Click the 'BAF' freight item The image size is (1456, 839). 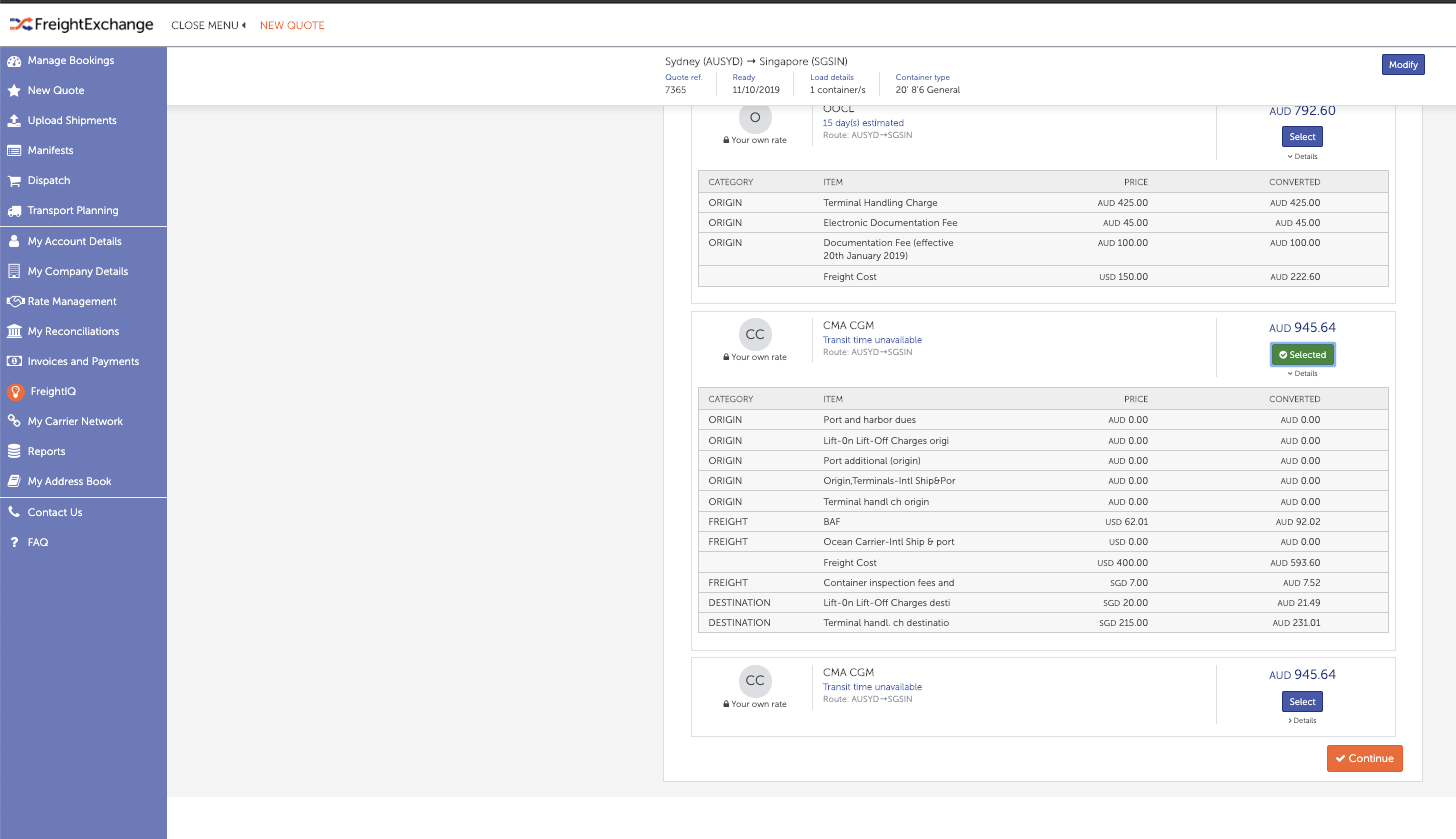[832, 522]
